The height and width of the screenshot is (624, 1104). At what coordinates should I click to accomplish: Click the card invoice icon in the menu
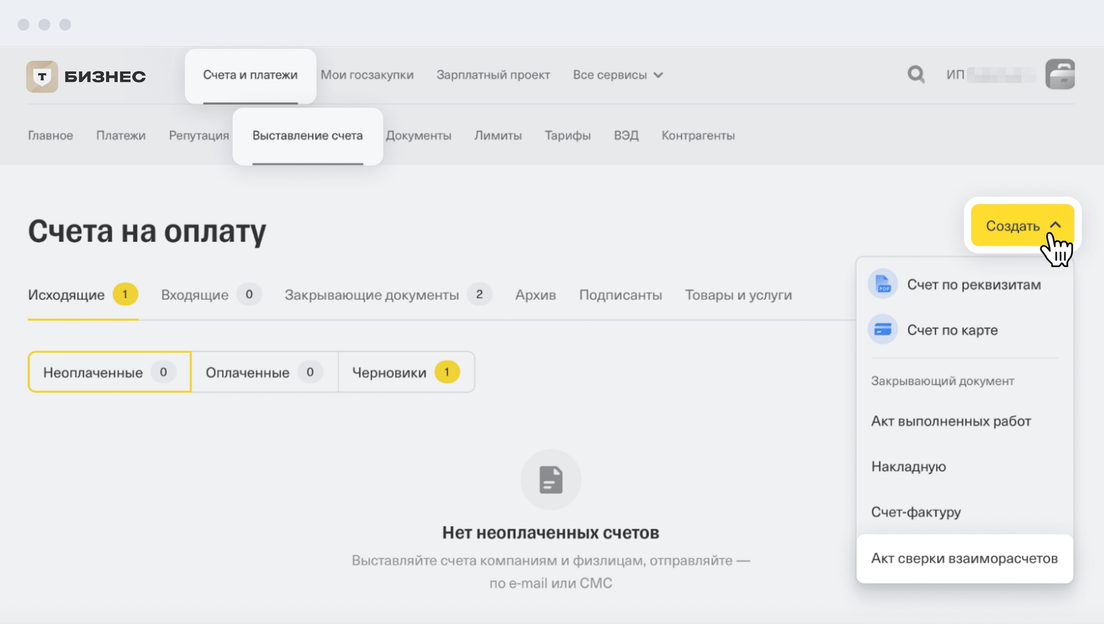[883, 329]
